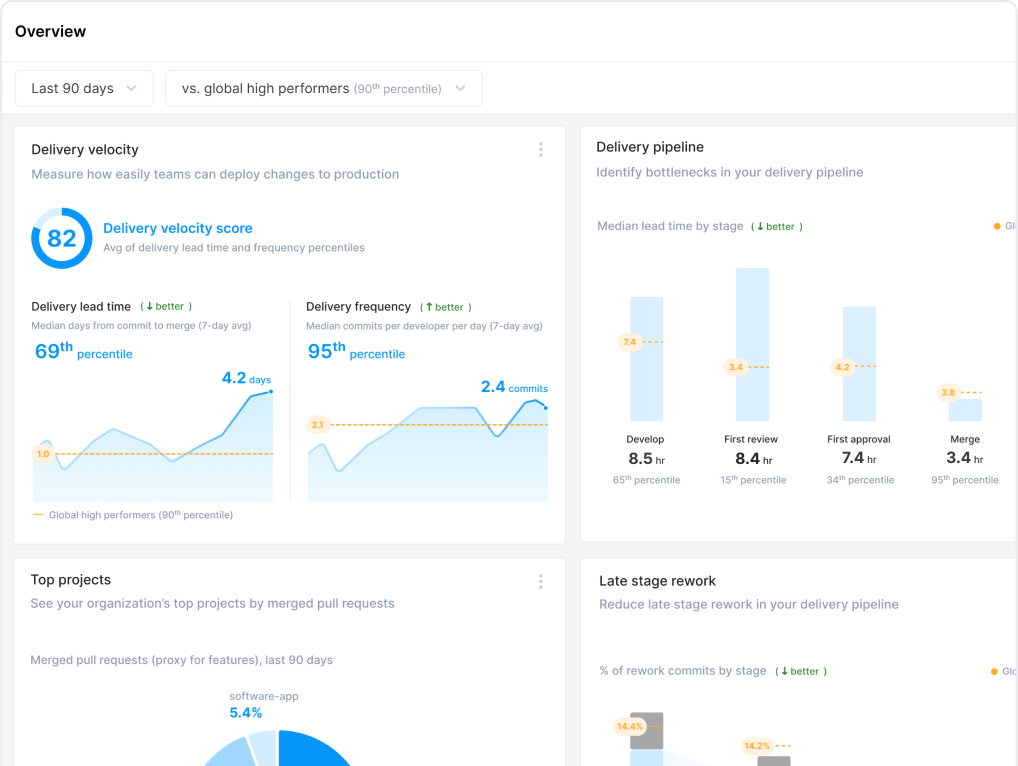Click the "↓ better" badge beside Median lead time by stage
1018x766 pixels.
click(776, 226)
